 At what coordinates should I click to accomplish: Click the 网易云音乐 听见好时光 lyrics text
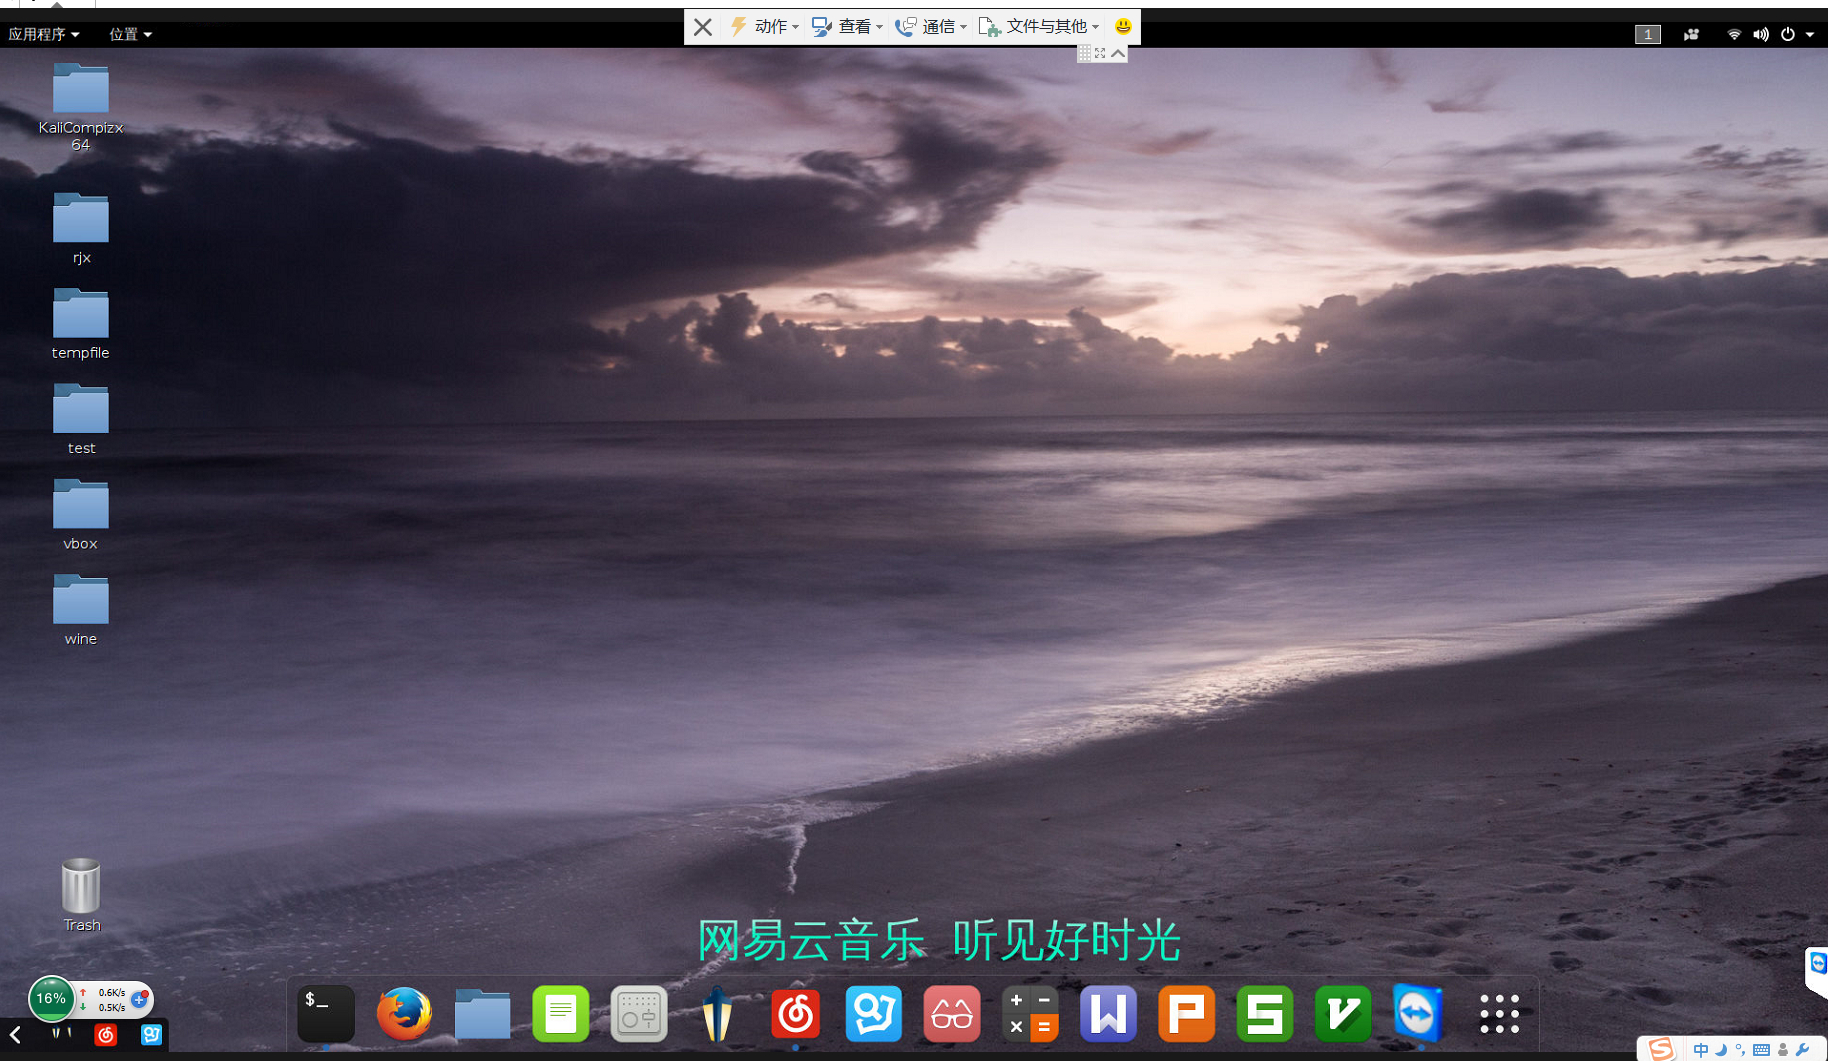pyautogui.click(x=938, y=941)
